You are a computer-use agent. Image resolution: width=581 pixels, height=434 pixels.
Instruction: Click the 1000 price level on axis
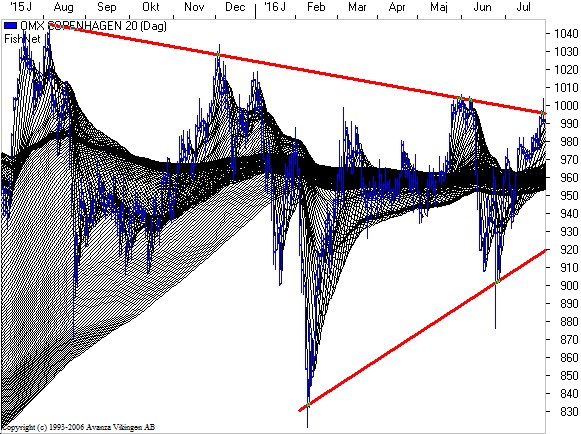(566, 105)
